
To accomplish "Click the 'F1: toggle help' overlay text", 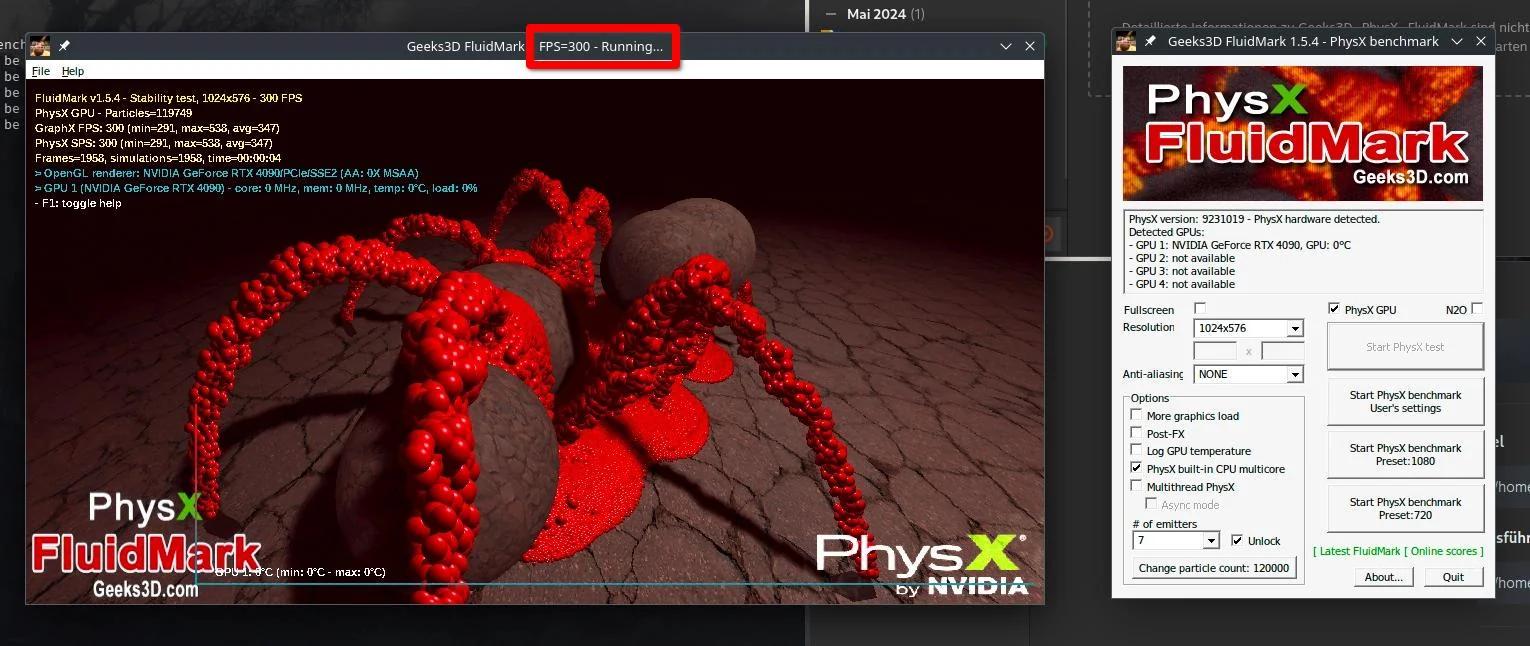I will point(78,203).
